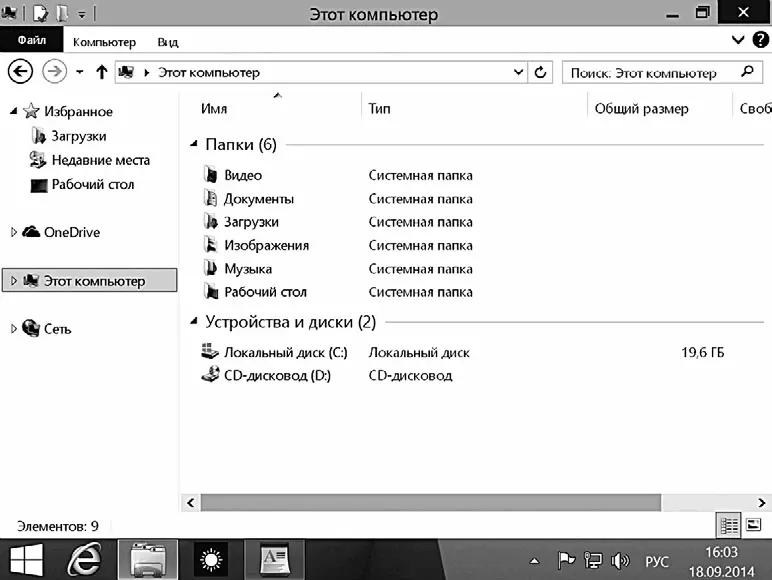Refresh the current folder view
772x580 pixels.
click(x=541, y=73)
